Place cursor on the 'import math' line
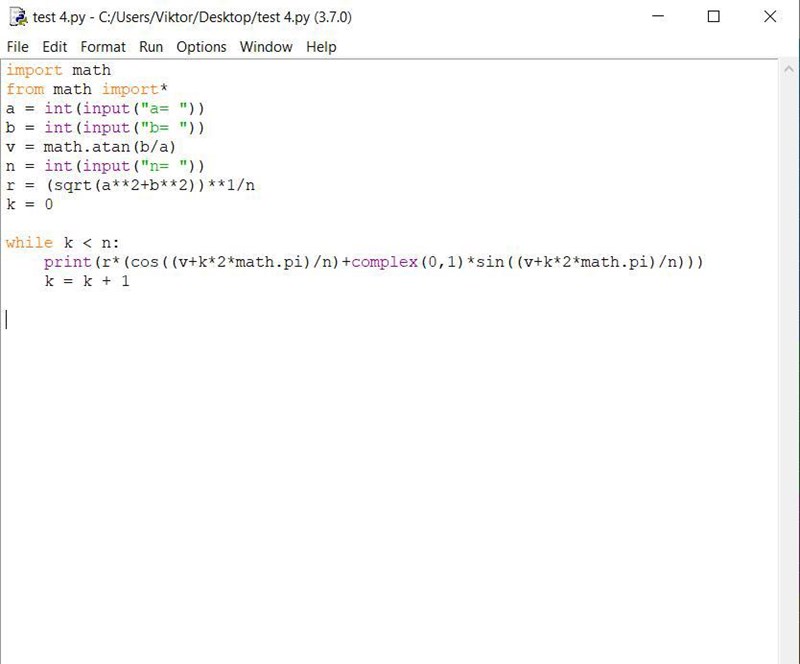Viewport: 800px width, 664px height. point(59,70)
